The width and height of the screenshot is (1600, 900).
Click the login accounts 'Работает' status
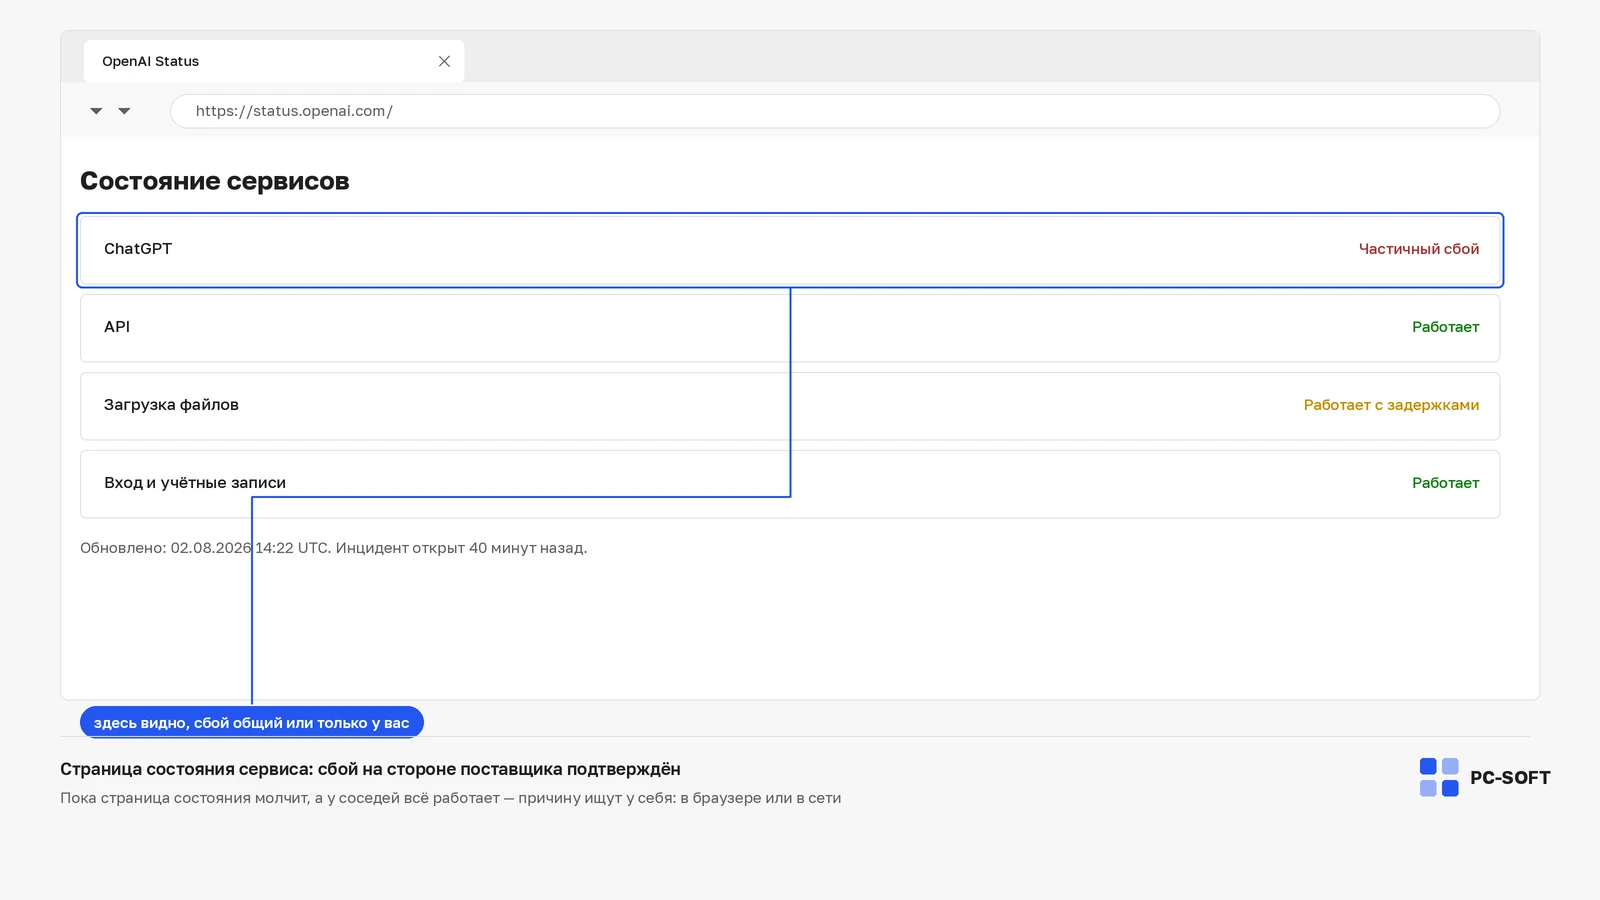[1445, 483]
